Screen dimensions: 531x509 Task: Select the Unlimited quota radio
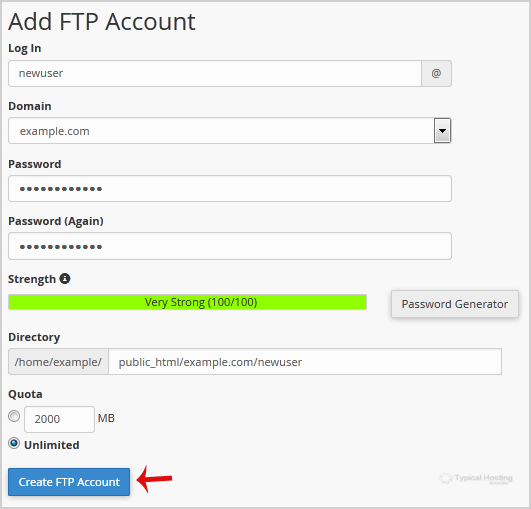(x=14, y=443)
